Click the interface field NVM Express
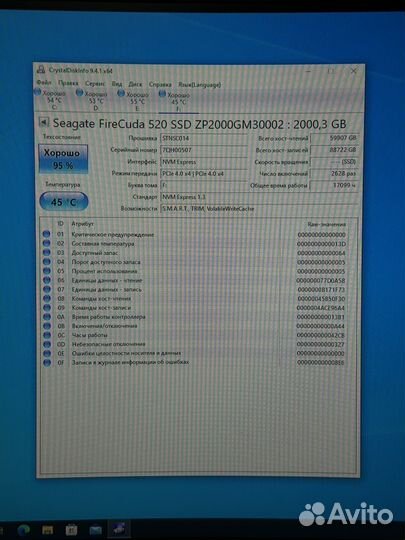The height and width of the screenshot is (540, 405). pyautogui.click(x=204, y=162)
